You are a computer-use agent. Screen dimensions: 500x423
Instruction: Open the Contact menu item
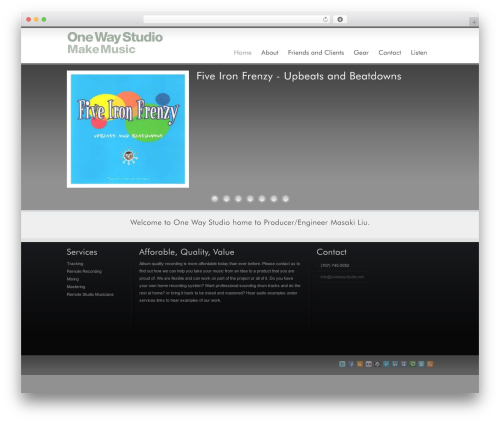click(390, 53)
